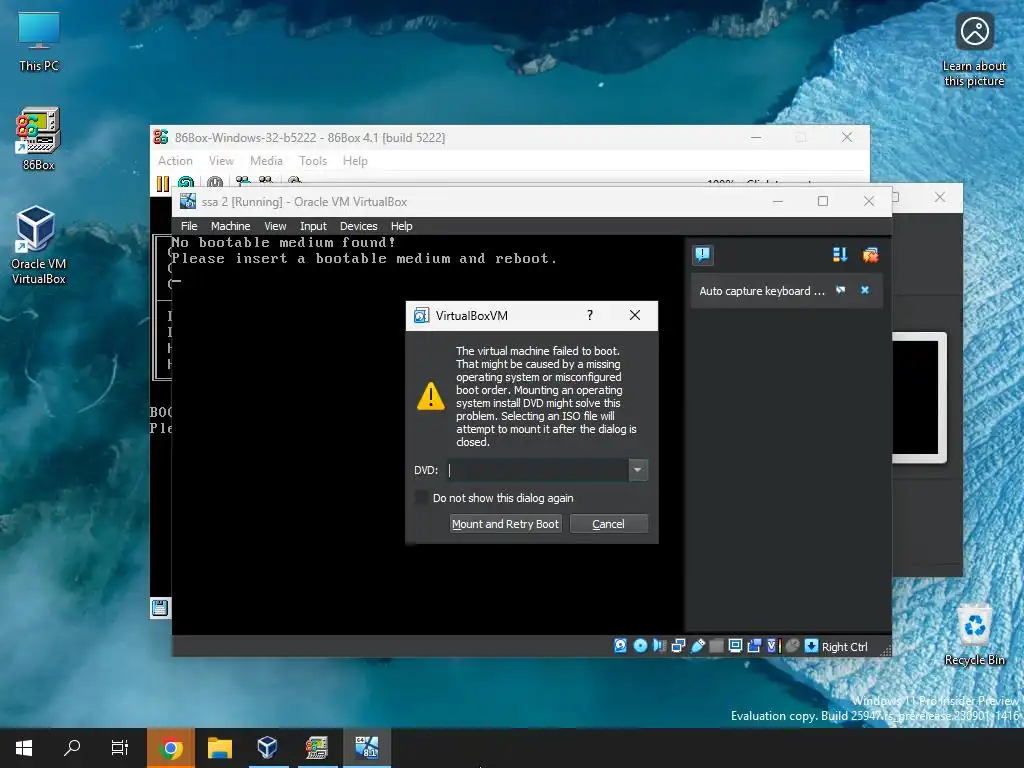1024x768 pixels.
Task: Click the keyboard capture arrow icon beside Right Ctrl
Action: (811, 646)
